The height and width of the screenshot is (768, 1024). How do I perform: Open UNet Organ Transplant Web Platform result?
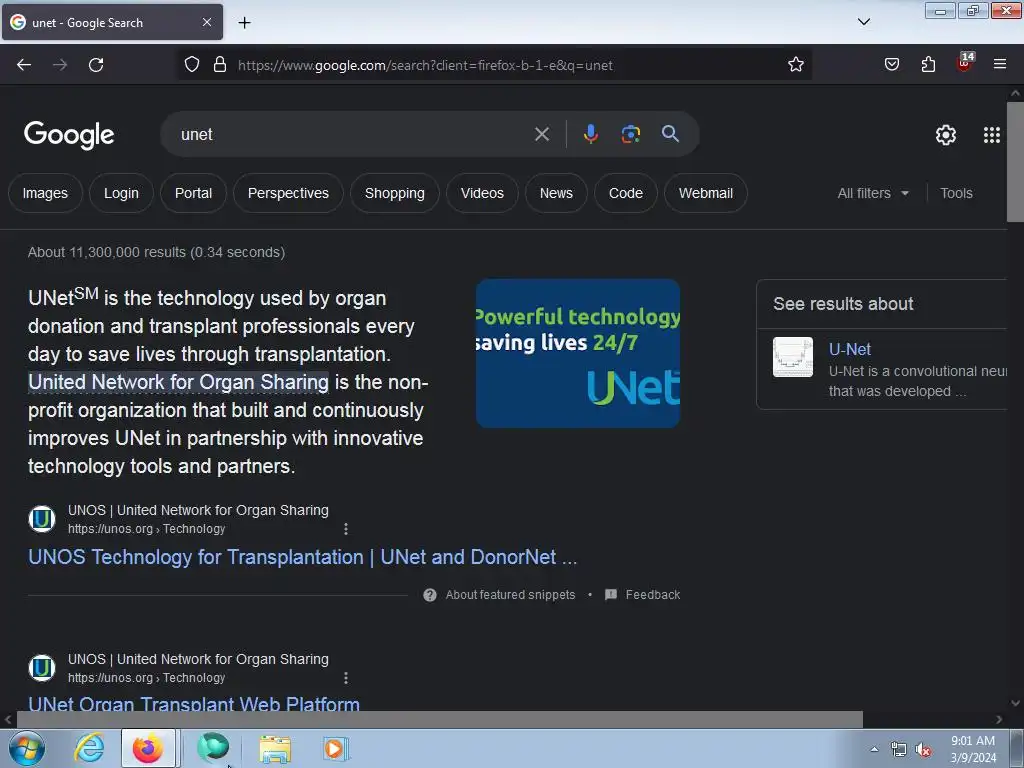tap(194, 703)
